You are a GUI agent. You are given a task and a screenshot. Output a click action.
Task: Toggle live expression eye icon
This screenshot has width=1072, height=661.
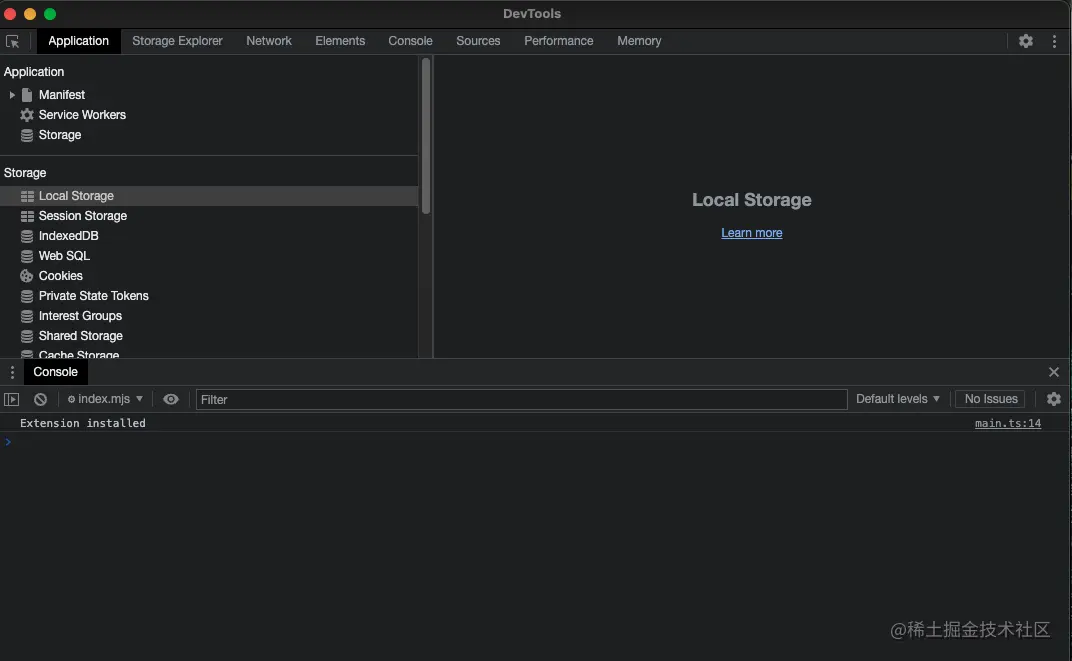171,399
